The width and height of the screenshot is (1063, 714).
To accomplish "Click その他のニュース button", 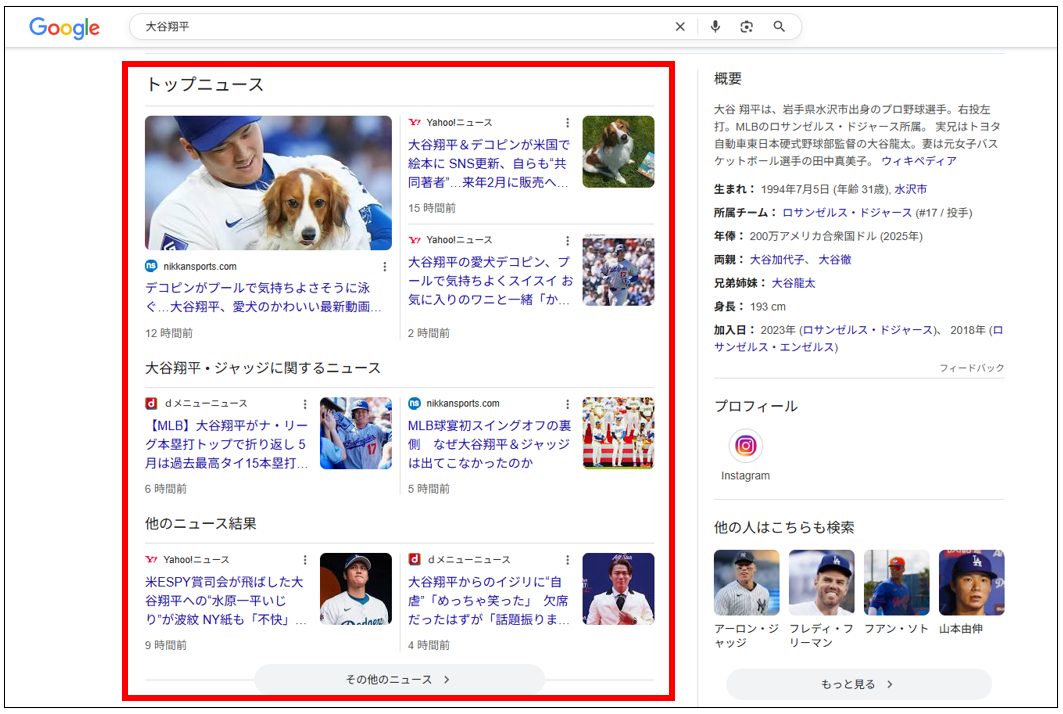I will point(399,679).
